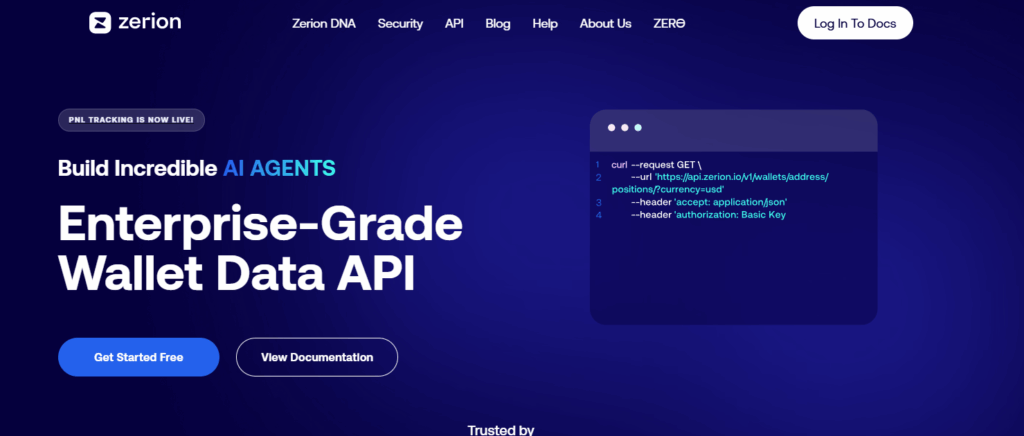
Task: Click the Log In To Docs button
Action: 855,23
